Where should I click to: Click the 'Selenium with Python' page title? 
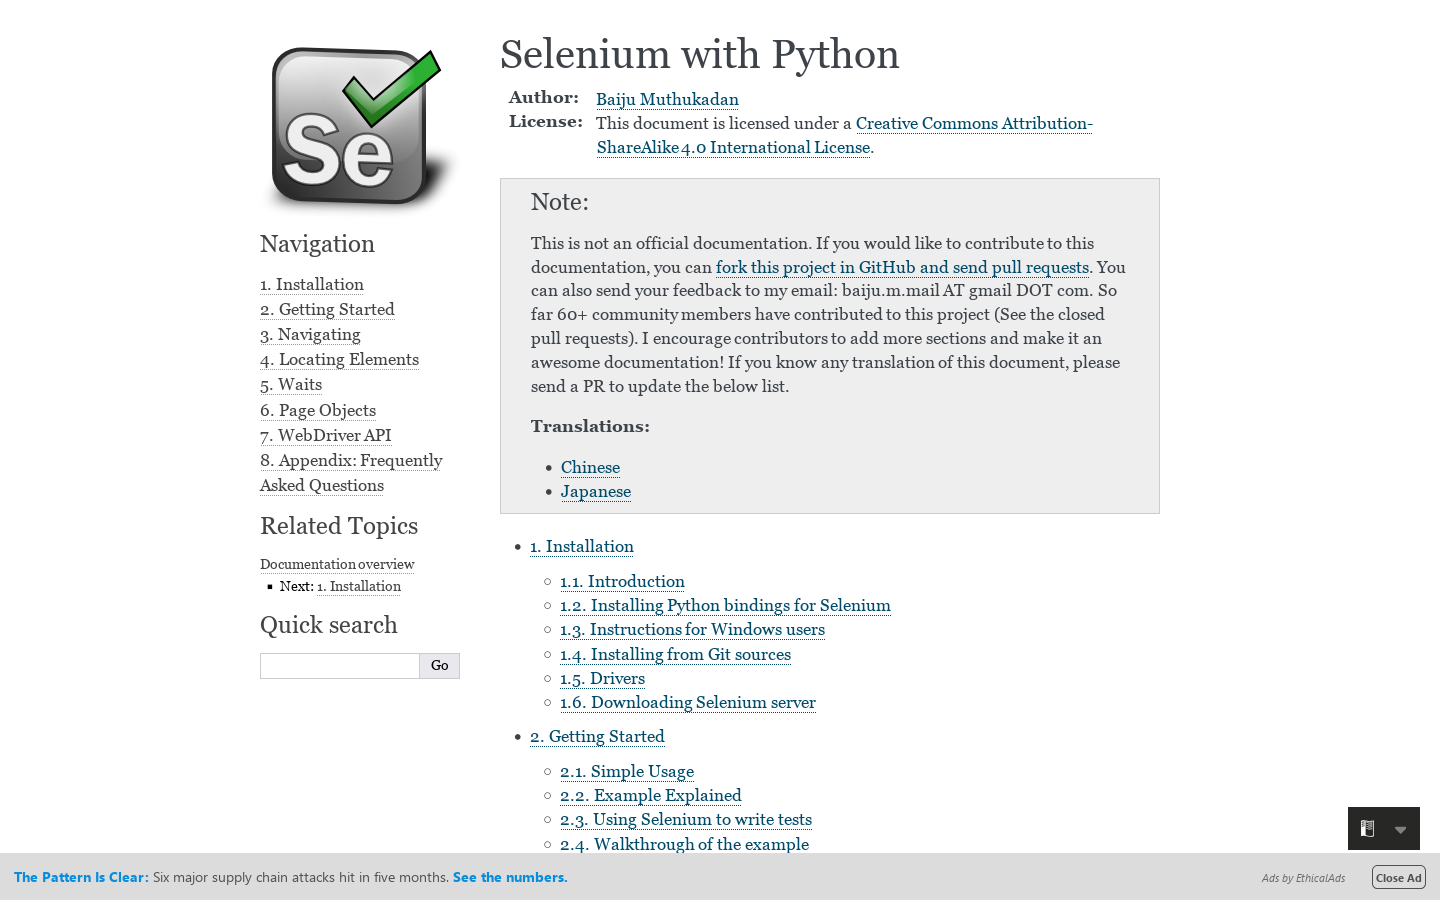click(x=700, y=54)
